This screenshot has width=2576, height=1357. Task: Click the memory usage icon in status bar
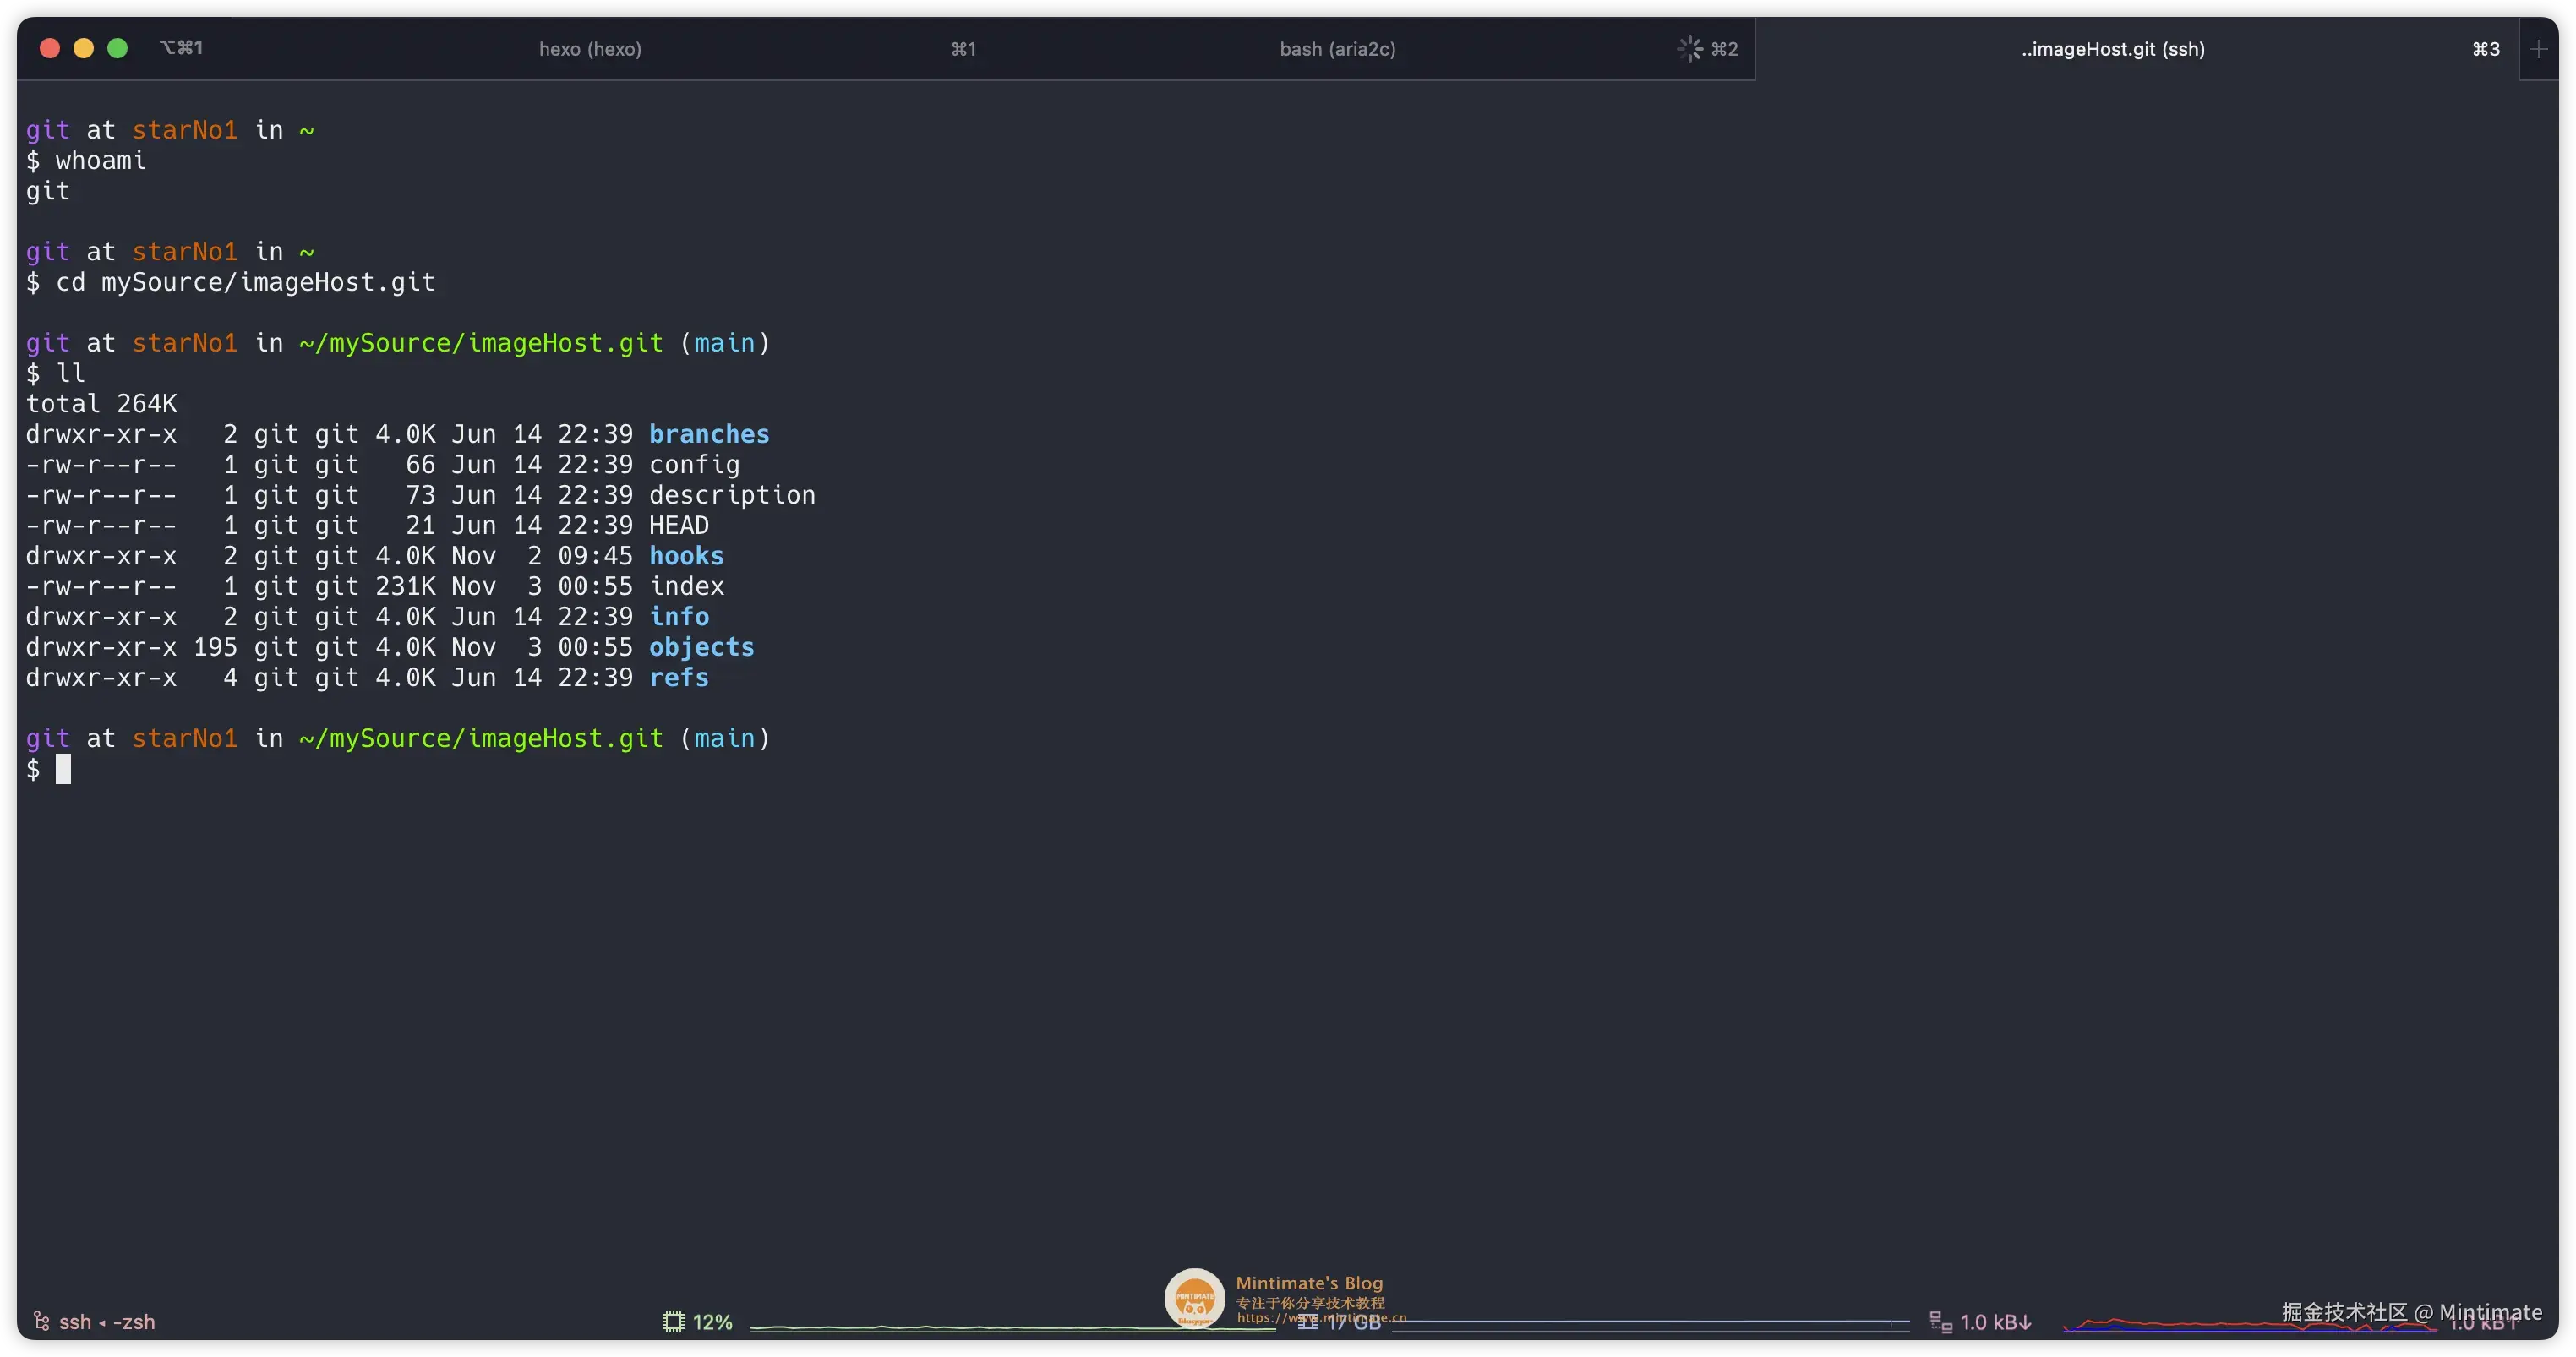pos(1308,1322)
